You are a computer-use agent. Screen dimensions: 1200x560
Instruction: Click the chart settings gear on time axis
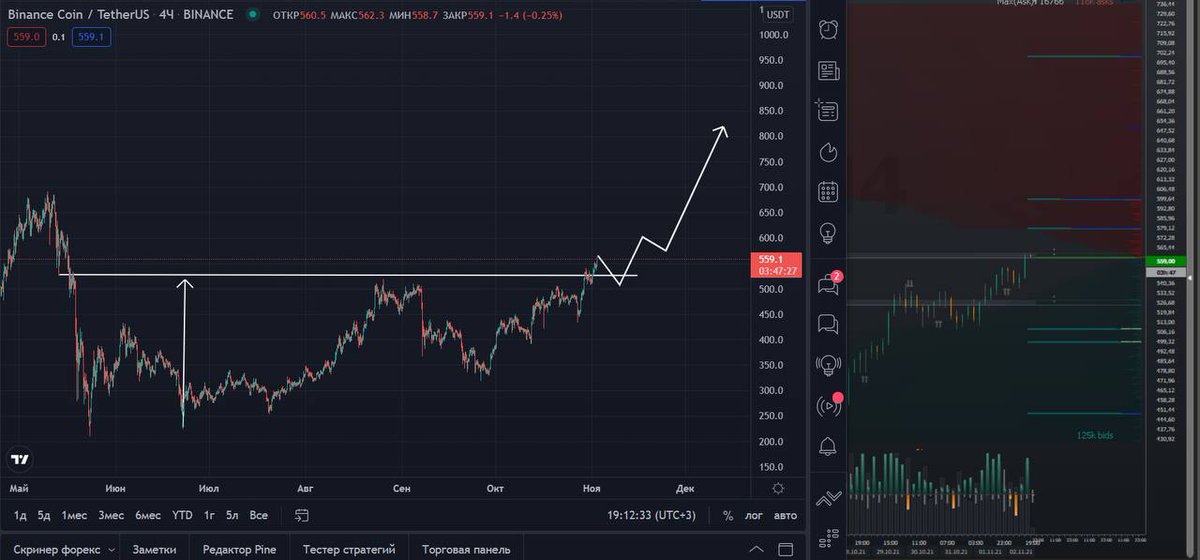click(x=779, y=488)
